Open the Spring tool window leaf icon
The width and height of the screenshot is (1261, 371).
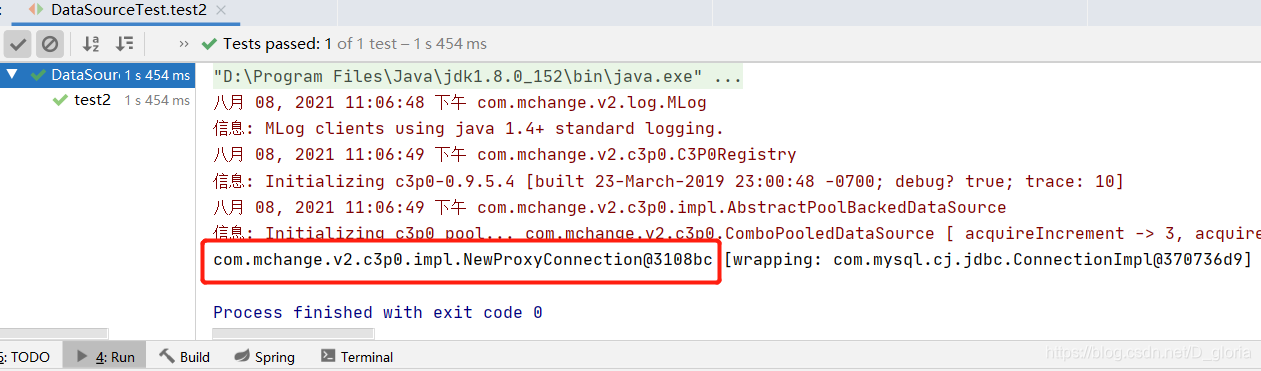click(x=242, y=356)
